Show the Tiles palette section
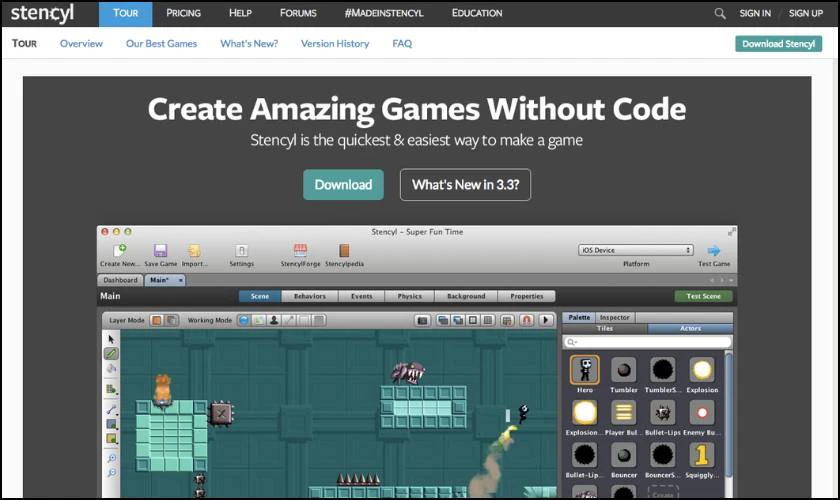 [x=605, y=329]
